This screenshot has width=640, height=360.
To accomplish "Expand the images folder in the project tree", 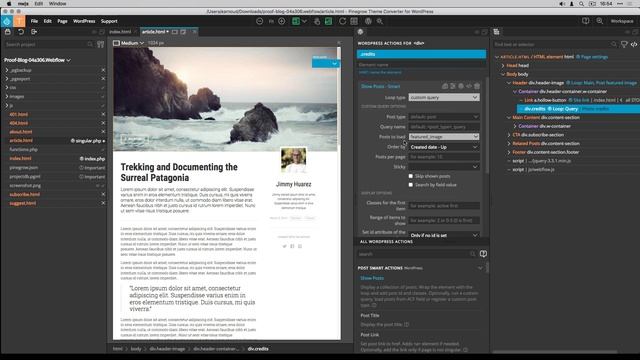I will 7,96.
